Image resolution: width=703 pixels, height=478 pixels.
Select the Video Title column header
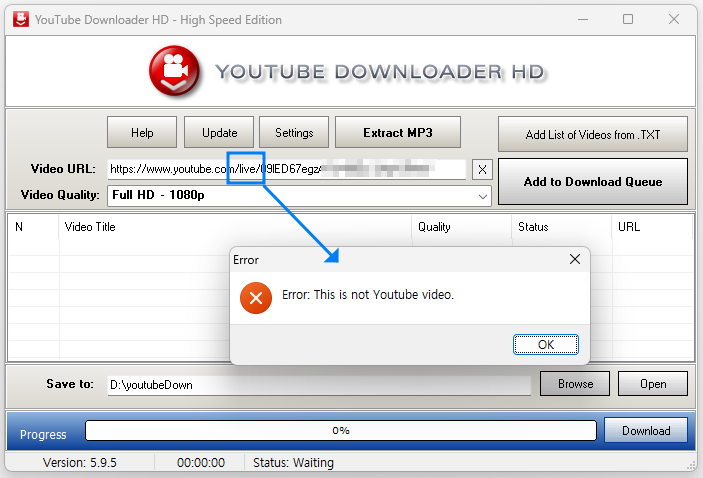pos(235,227)
